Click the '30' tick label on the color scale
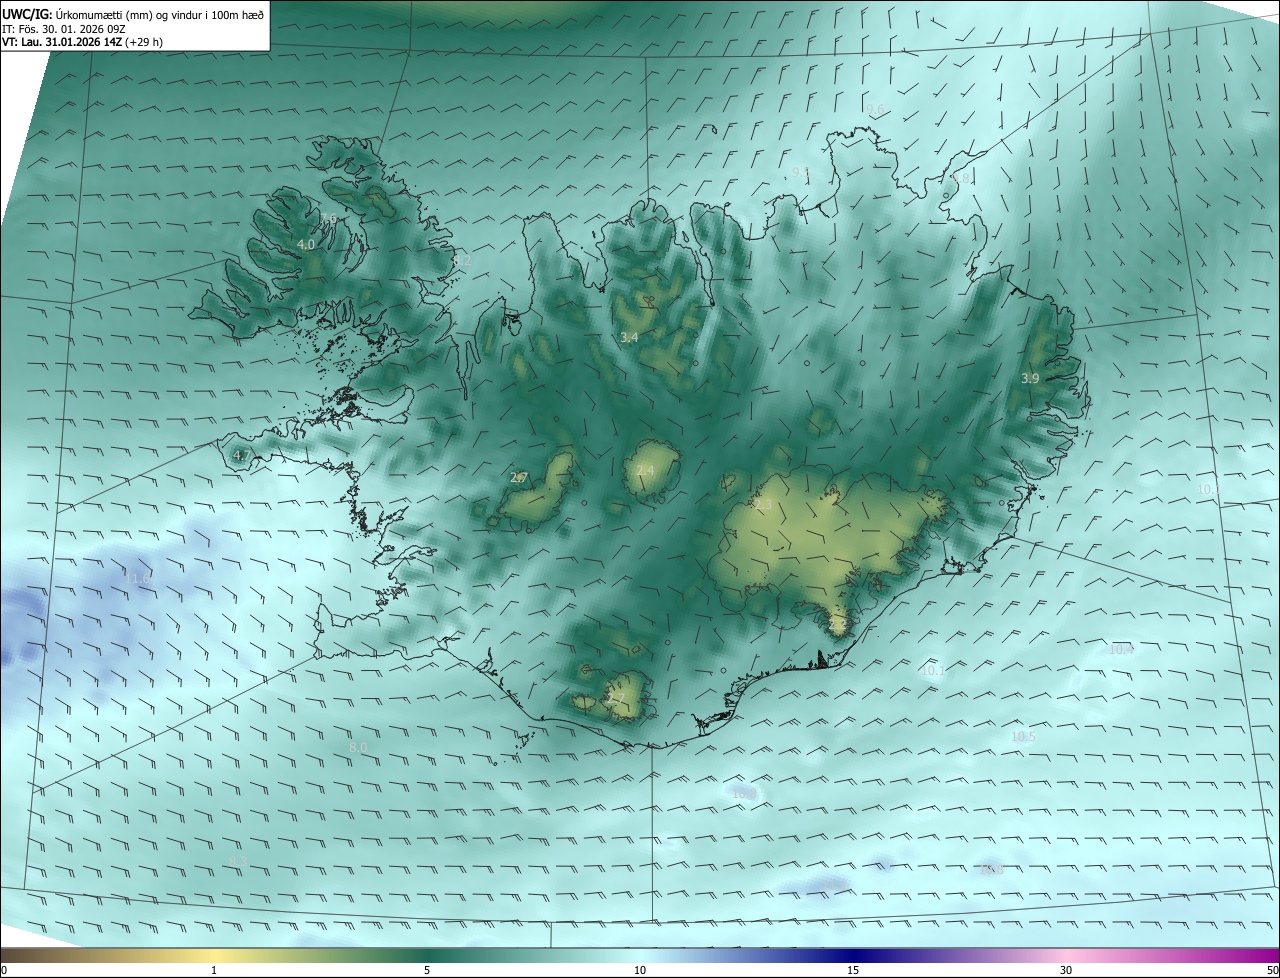The width and height of the screenshot is (1280, 978). (x=1066, y=970)
